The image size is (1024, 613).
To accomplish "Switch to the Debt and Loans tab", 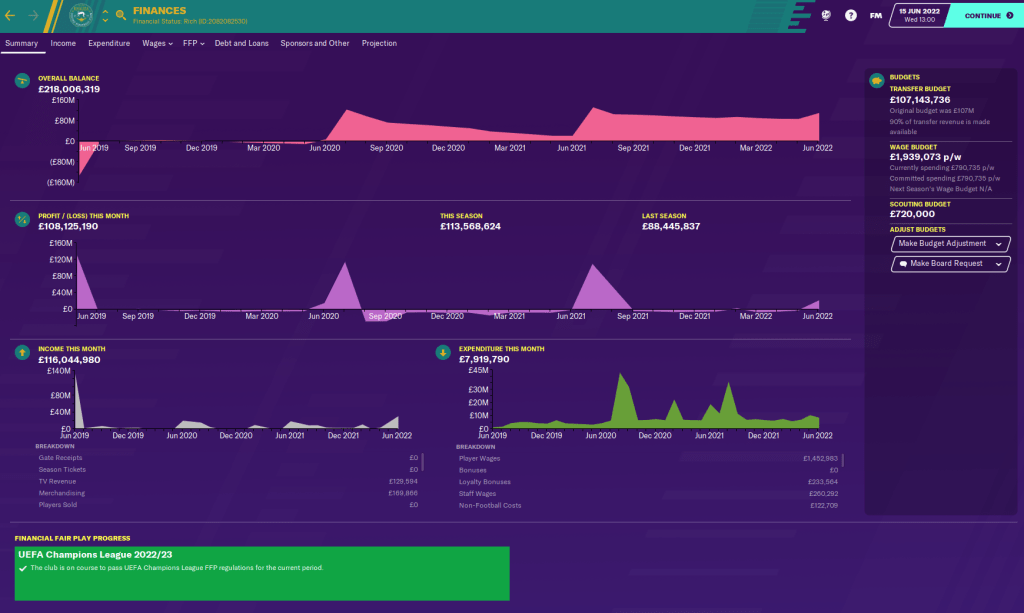I will click(242, 43).
